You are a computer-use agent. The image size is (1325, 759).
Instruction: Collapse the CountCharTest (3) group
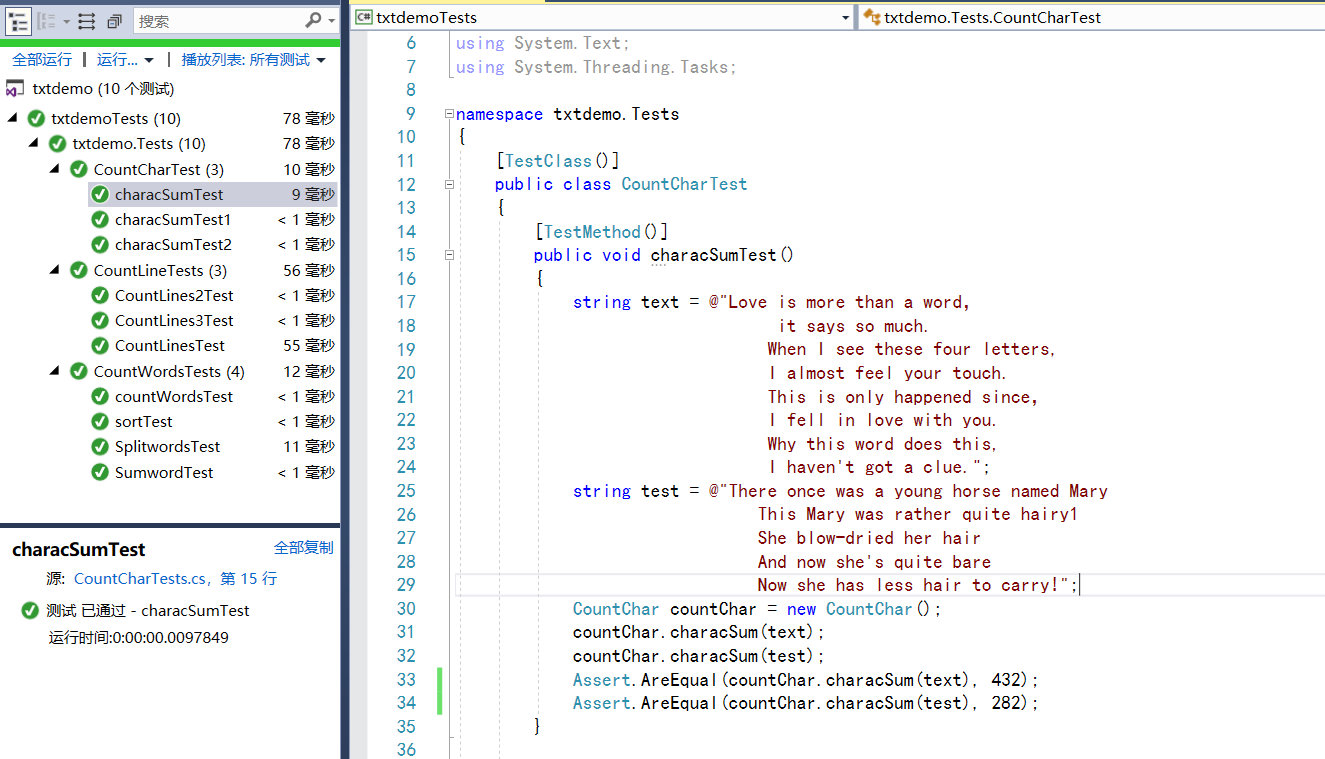click(x=55, y=169)
